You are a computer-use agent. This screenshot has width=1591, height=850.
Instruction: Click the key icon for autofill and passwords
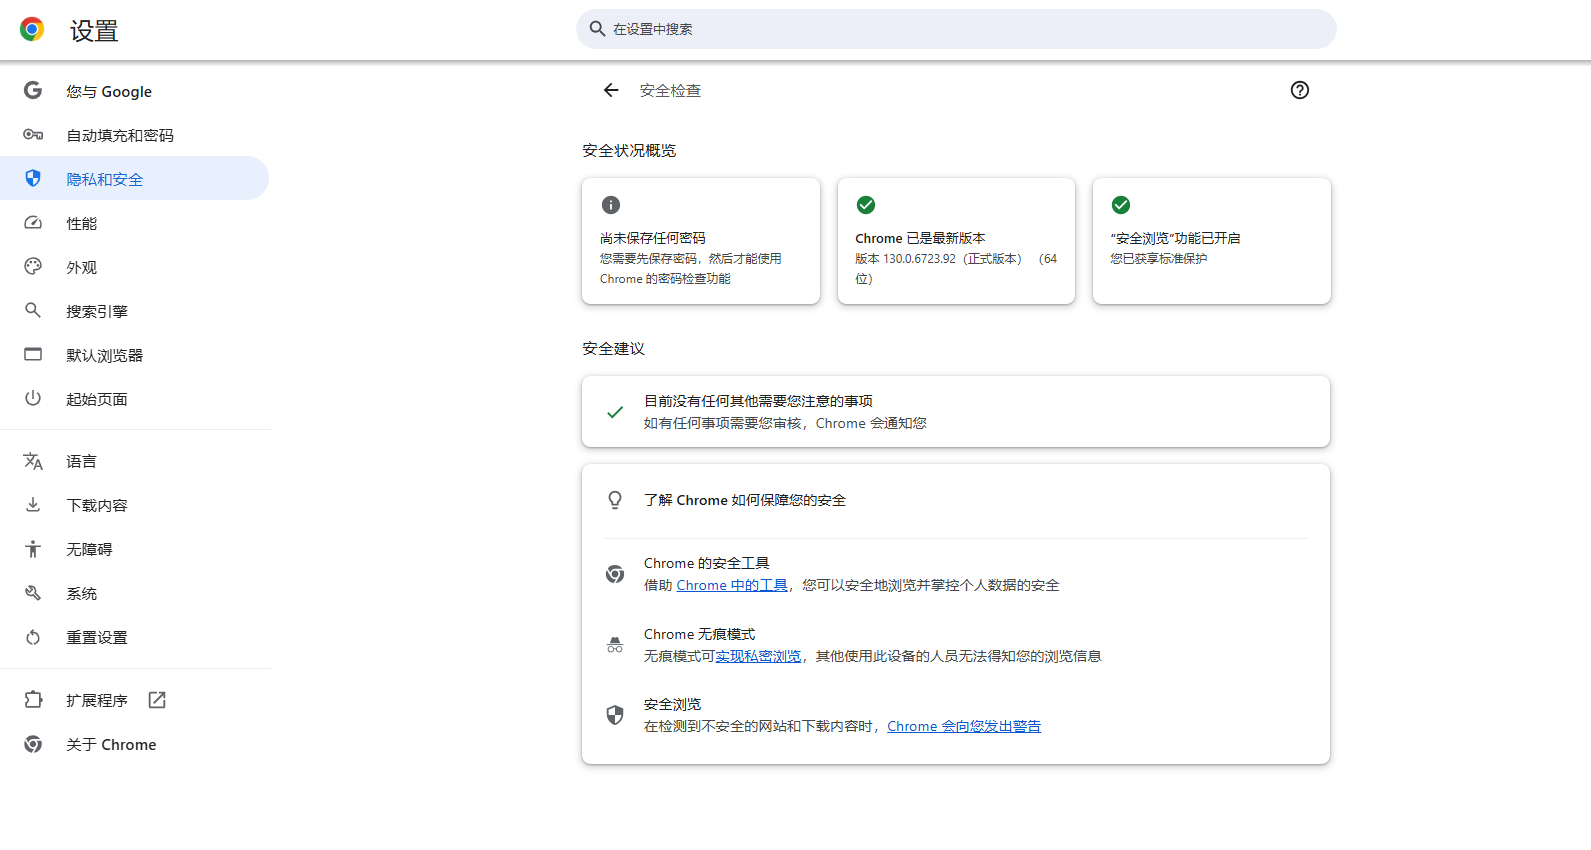pos(33,135)
